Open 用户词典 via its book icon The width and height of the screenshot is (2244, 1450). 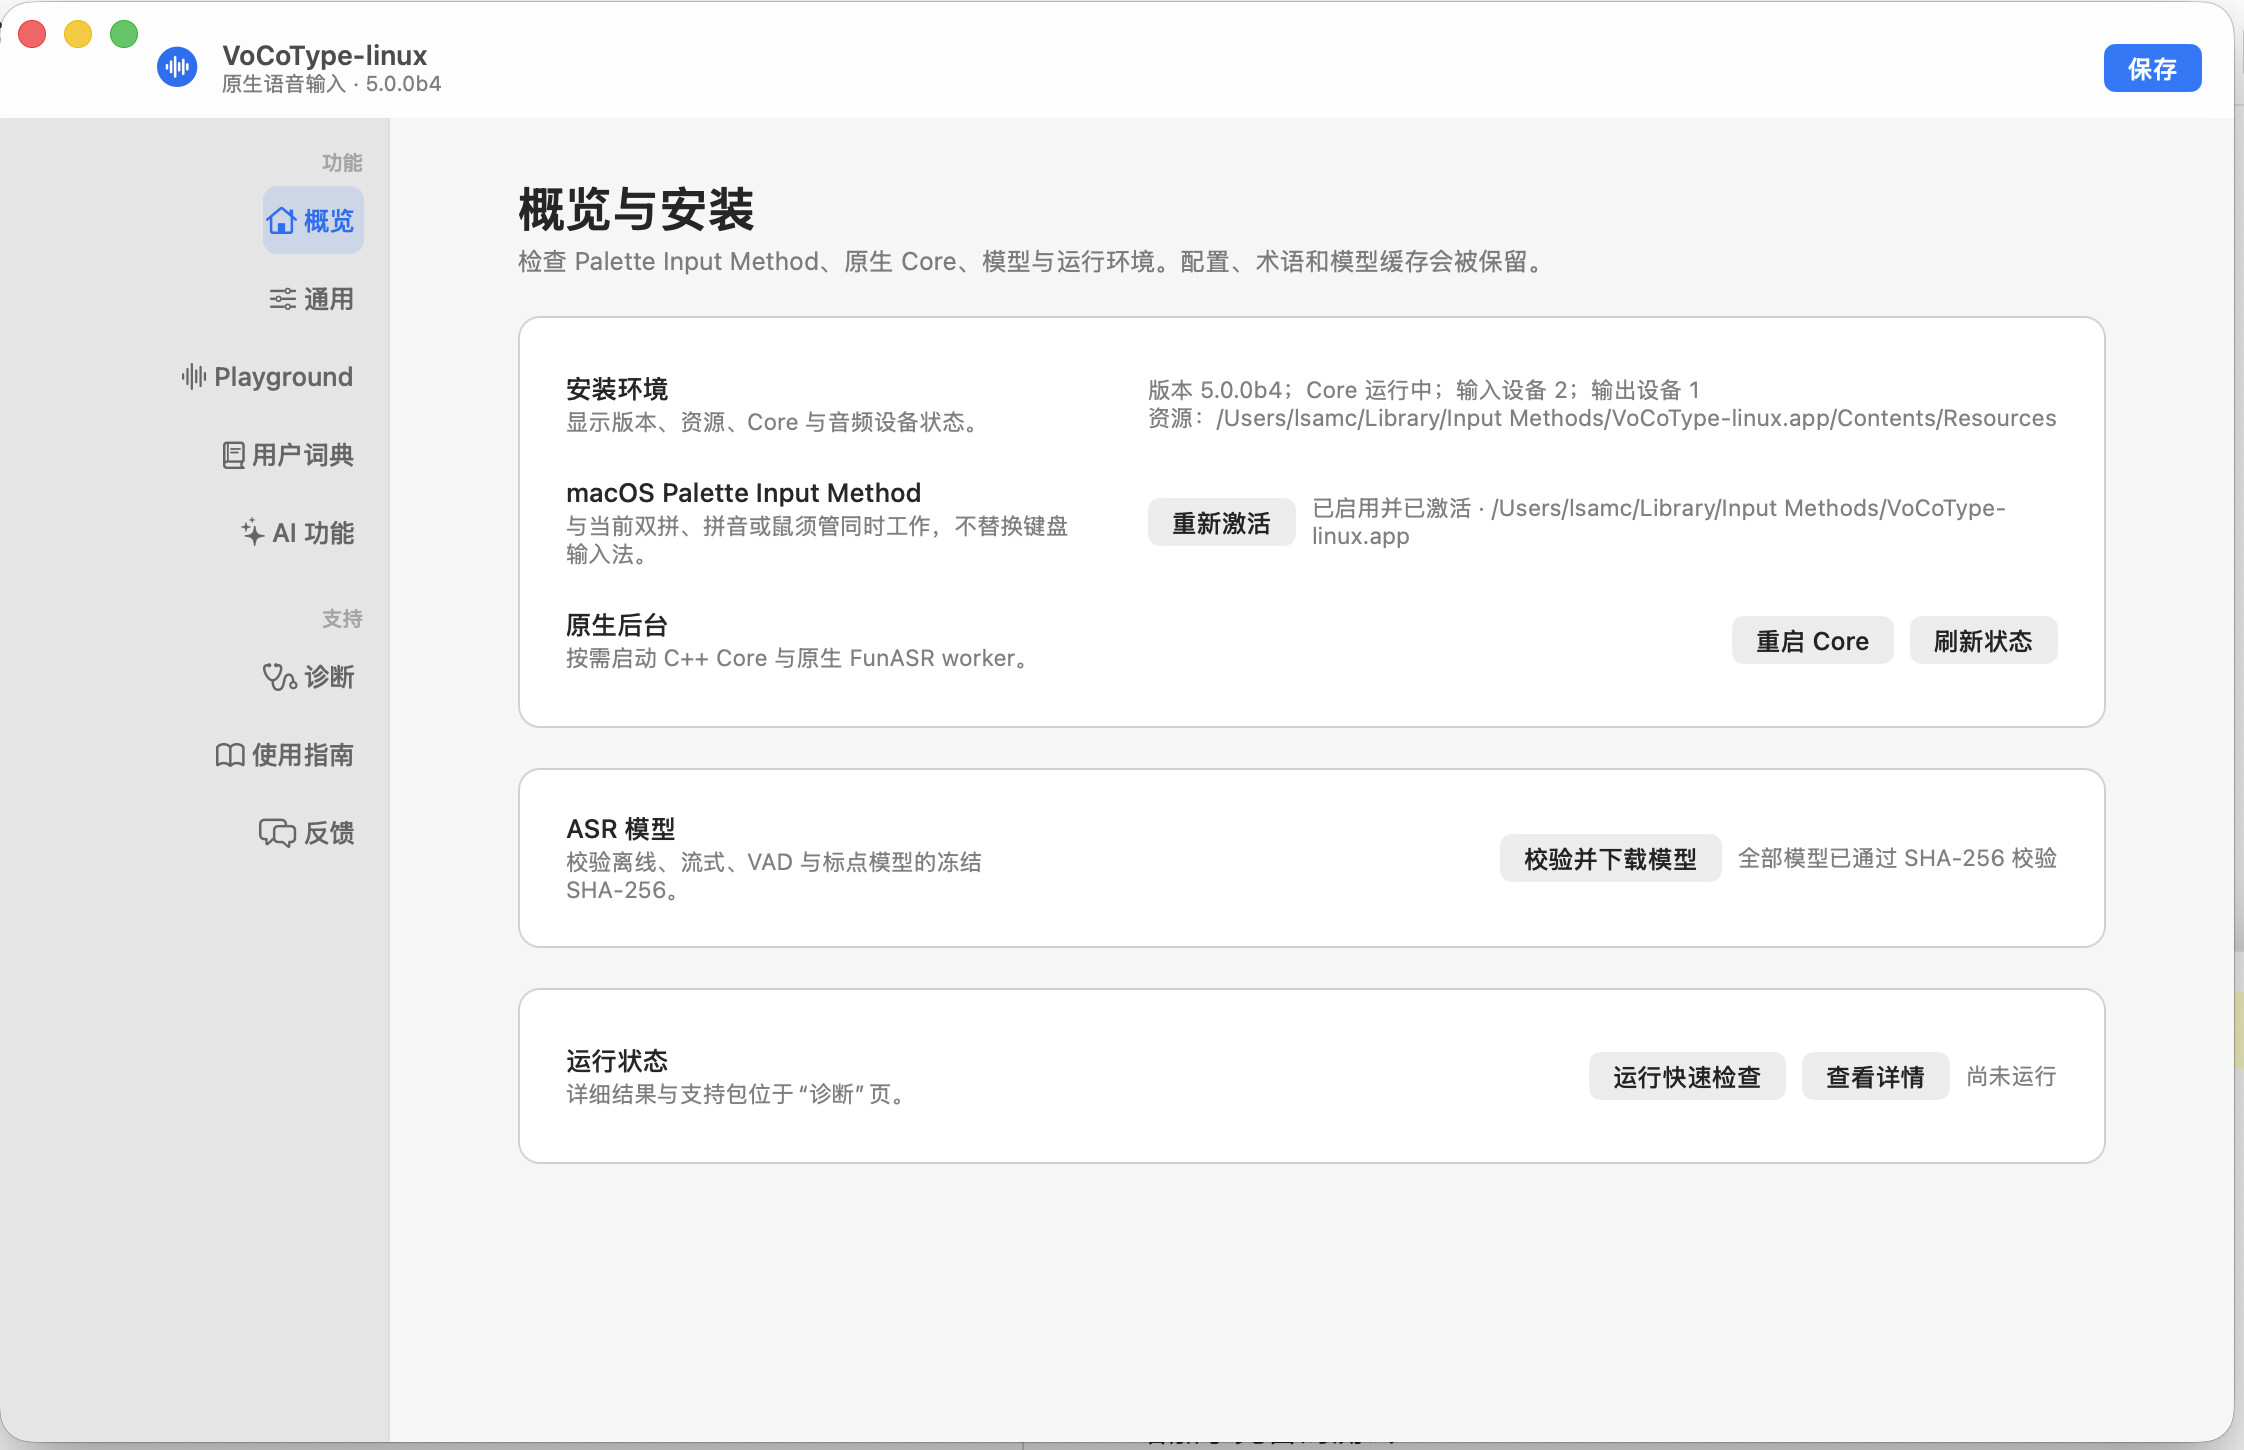[233, 455]
